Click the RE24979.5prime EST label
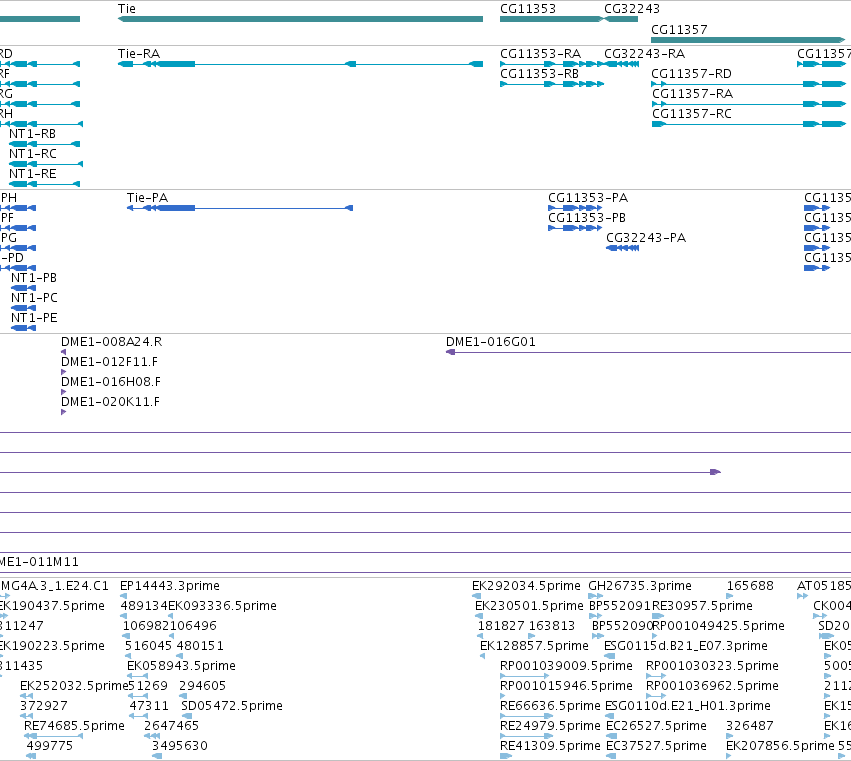Viewport: 851px width, 761px height. 550,726
